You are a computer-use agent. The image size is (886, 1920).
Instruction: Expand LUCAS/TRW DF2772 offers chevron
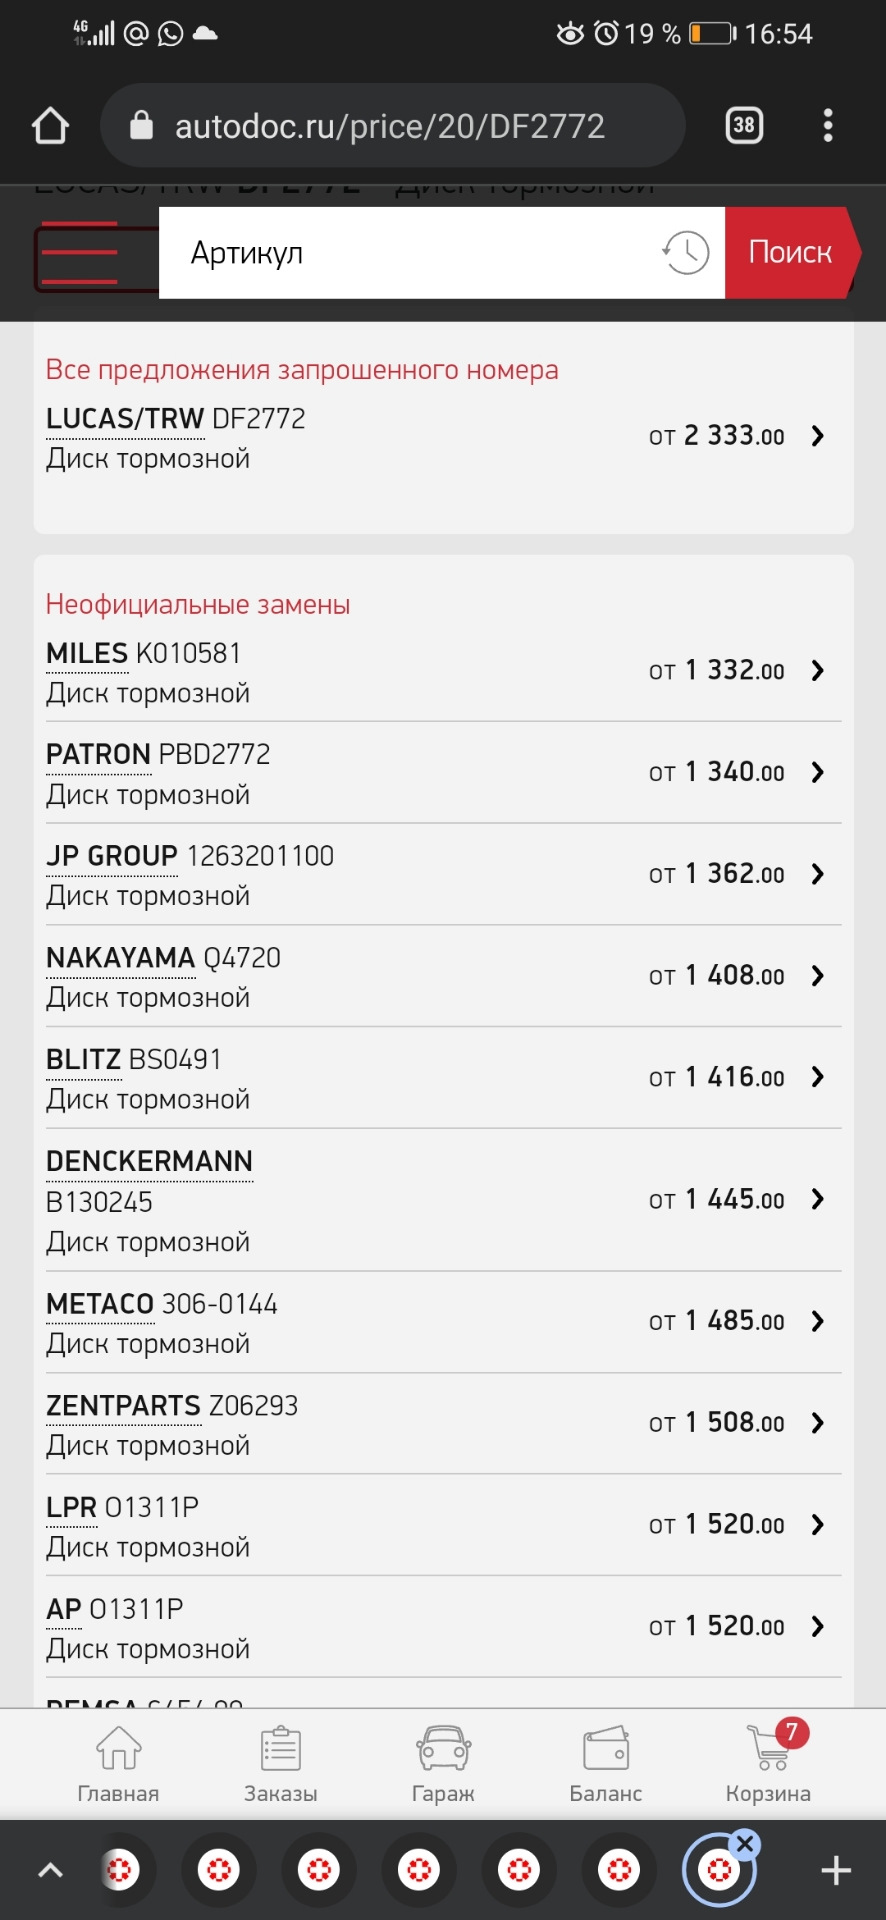coord(818,436)
